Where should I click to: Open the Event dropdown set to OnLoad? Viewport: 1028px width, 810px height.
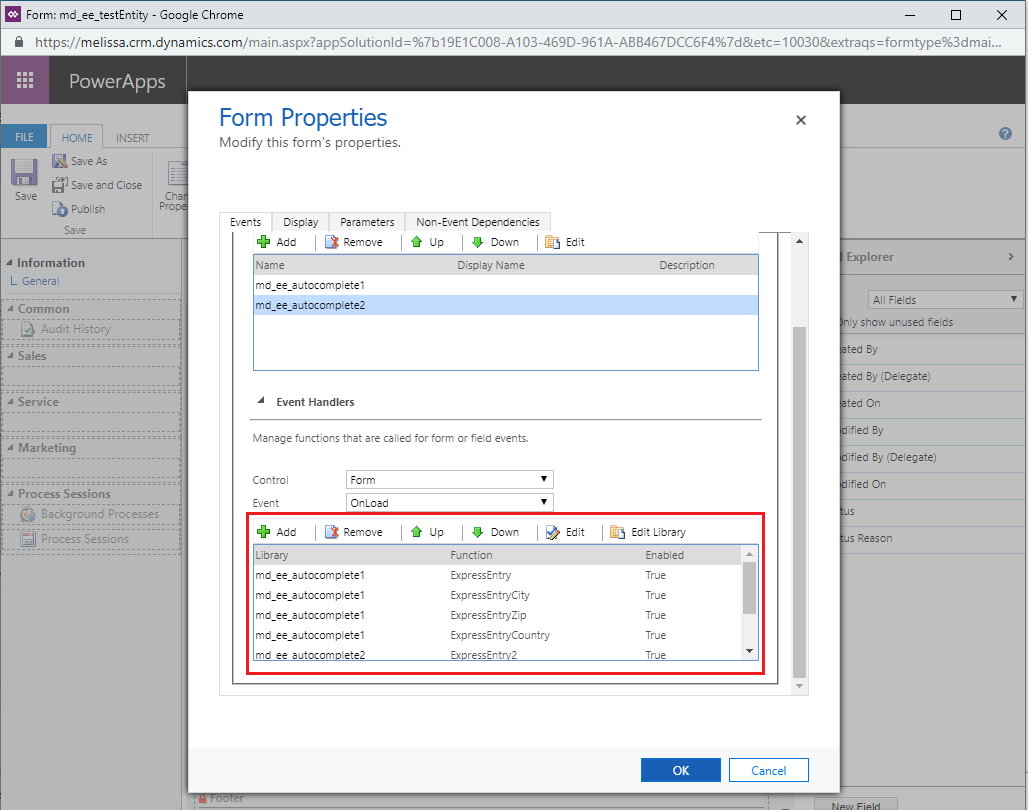tap(449, 502)
